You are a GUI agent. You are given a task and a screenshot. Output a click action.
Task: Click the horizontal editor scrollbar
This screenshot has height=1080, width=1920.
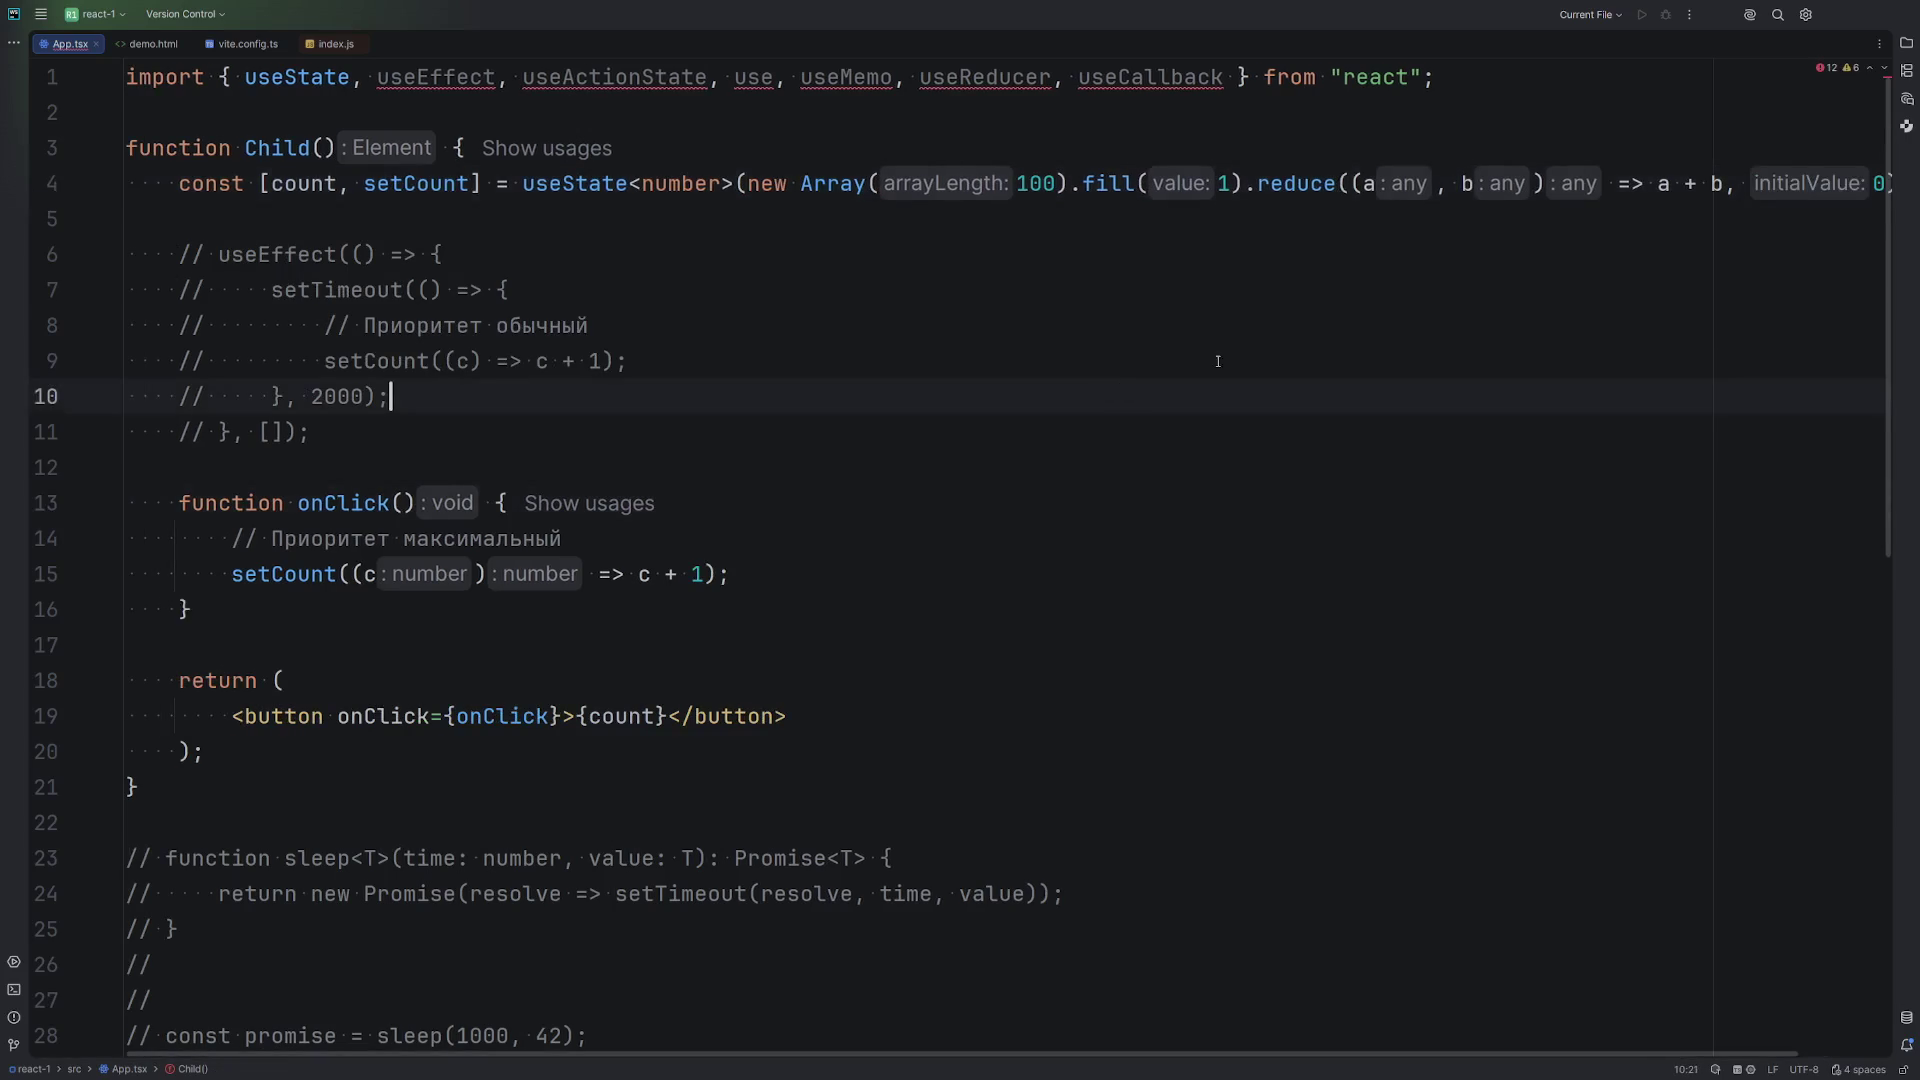coord(960,1054)
